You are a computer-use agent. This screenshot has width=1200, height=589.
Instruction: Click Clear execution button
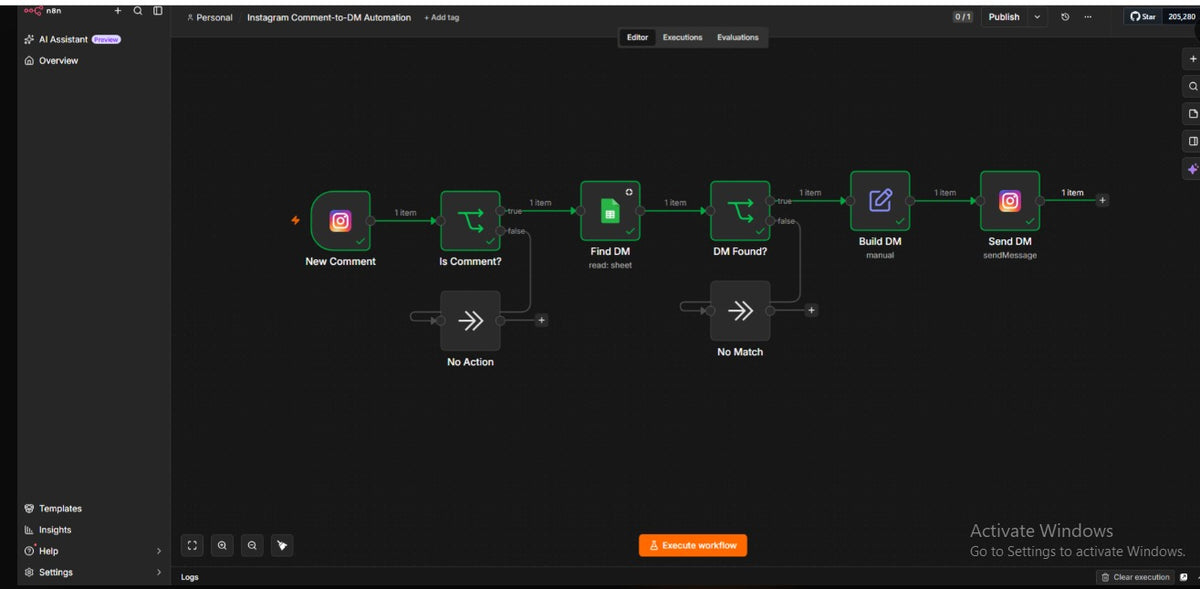point(1135,577)
